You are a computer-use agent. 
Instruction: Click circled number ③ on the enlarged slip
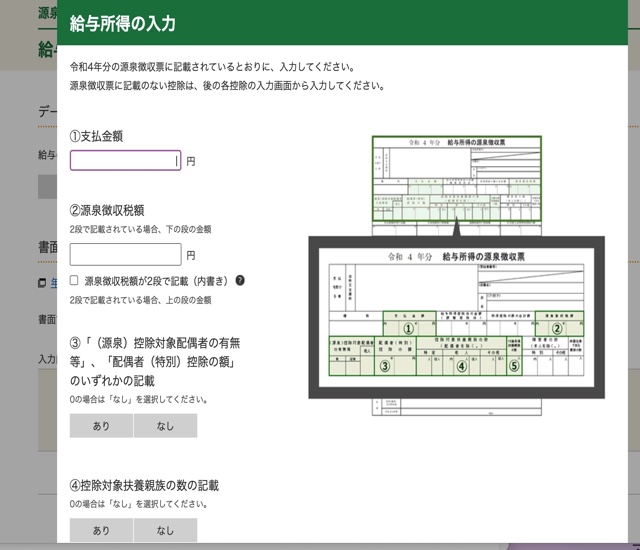point(384,366)
